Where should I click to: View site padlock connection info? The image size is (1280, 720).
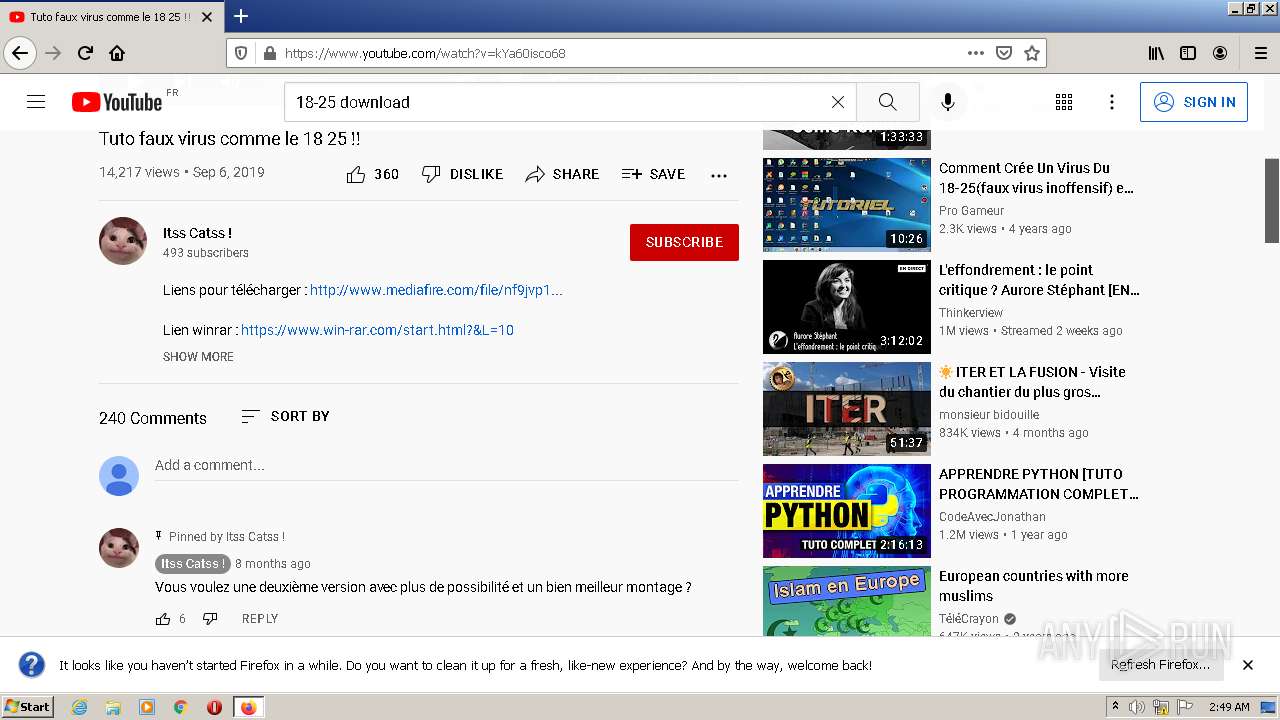point(268,53)
